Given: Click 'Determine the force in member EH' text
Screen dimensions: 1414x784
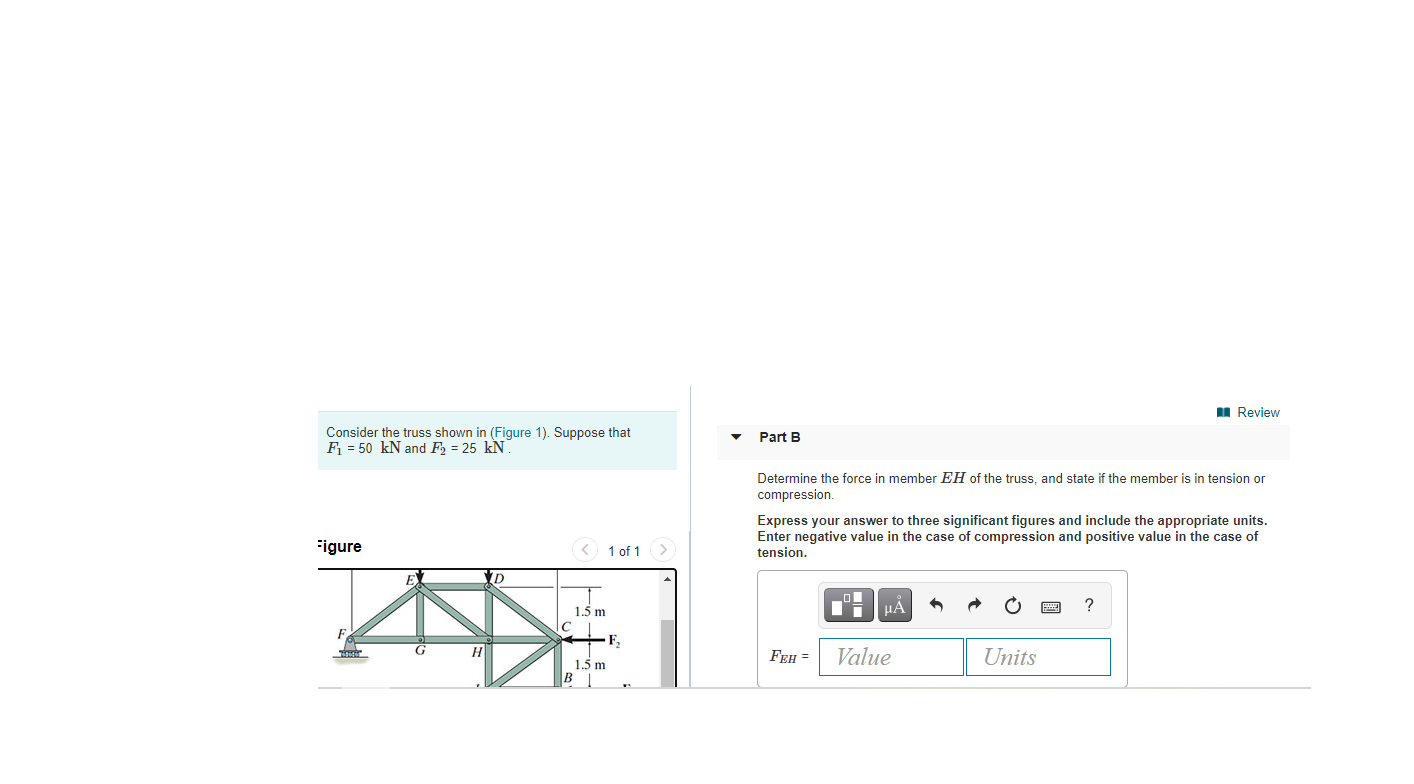Looking at the screenshot, I should (1011, 486).
